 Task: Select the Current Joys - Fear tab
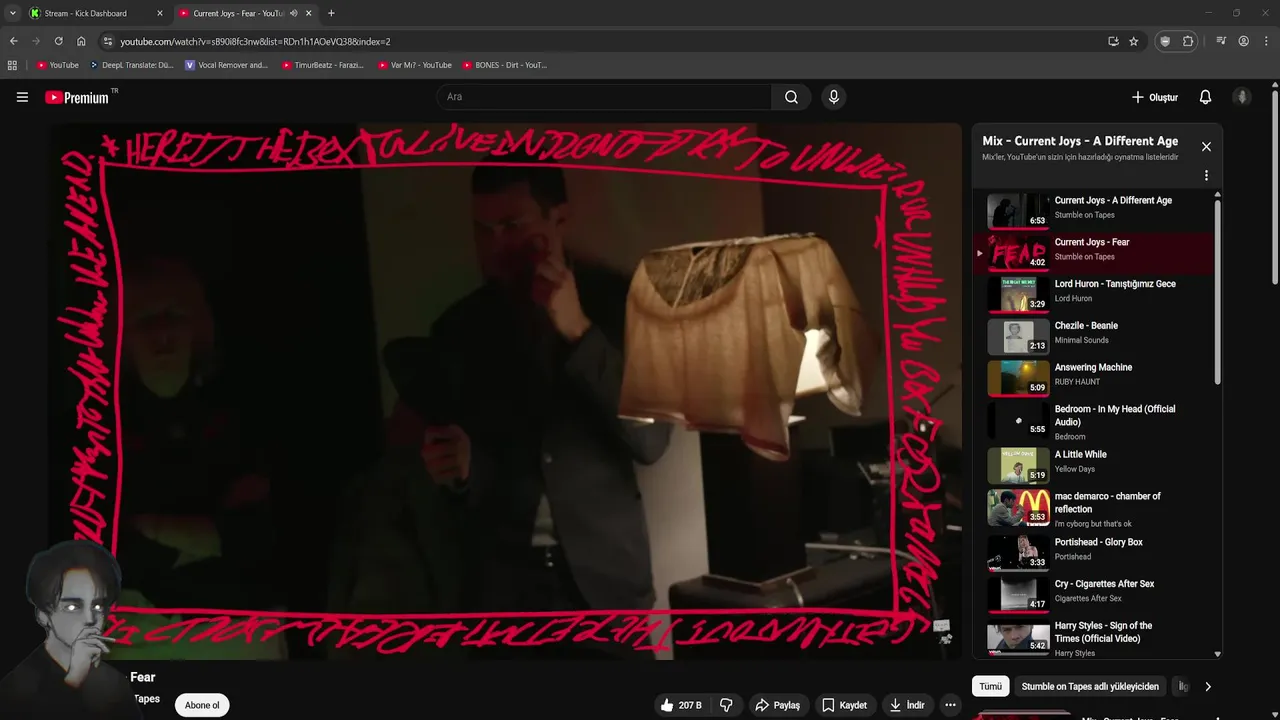[x=246, y=13]
